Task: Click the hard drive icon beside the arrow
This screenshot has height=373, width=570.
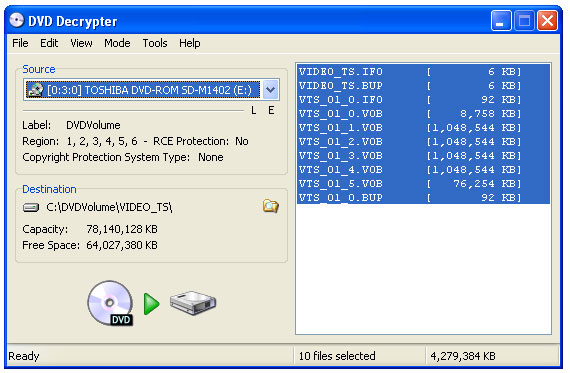Action: pyautogui.click(x=193, y=302)
